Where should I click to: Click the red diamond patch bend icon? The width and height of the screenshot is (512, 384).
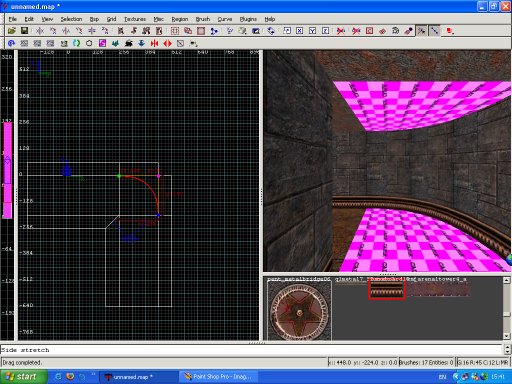pos(382,31)
